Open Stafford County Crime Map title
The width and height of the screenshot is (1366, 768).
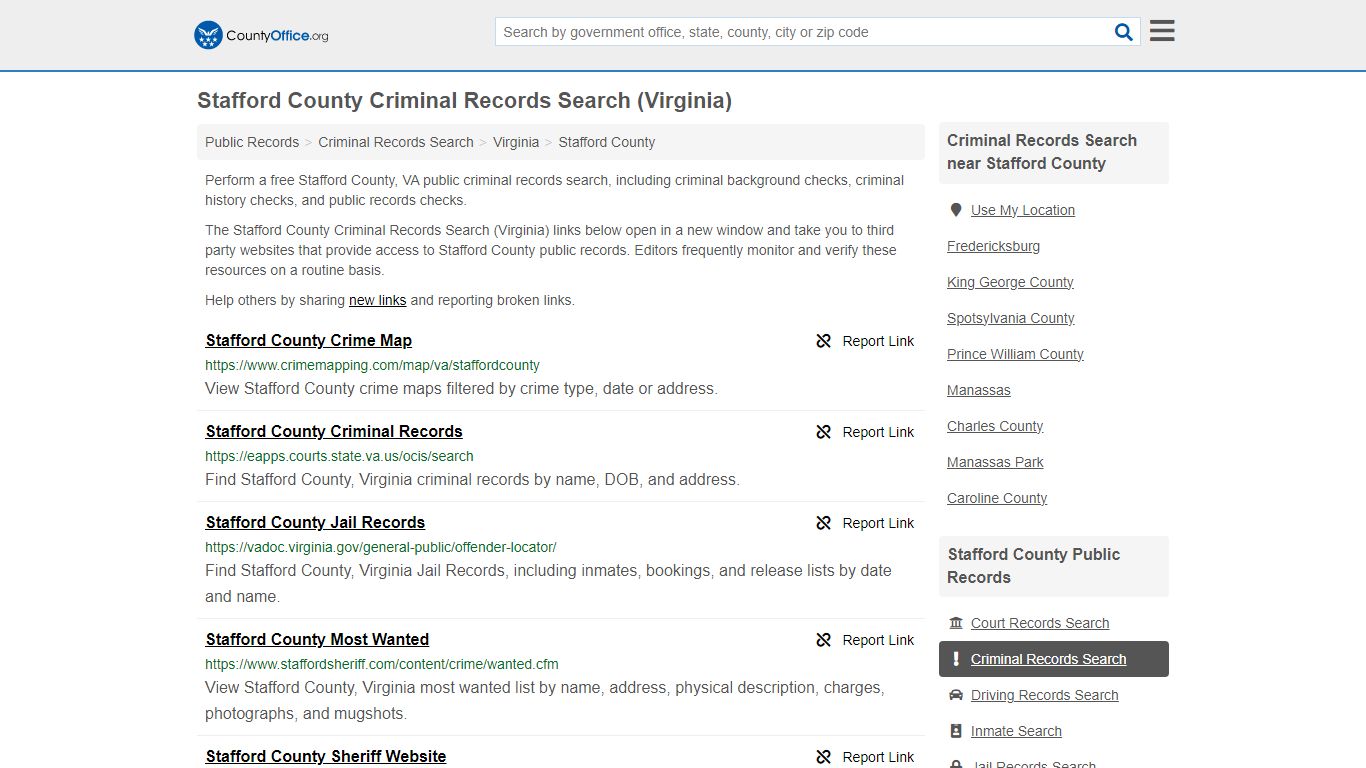[x=309, y=340]
